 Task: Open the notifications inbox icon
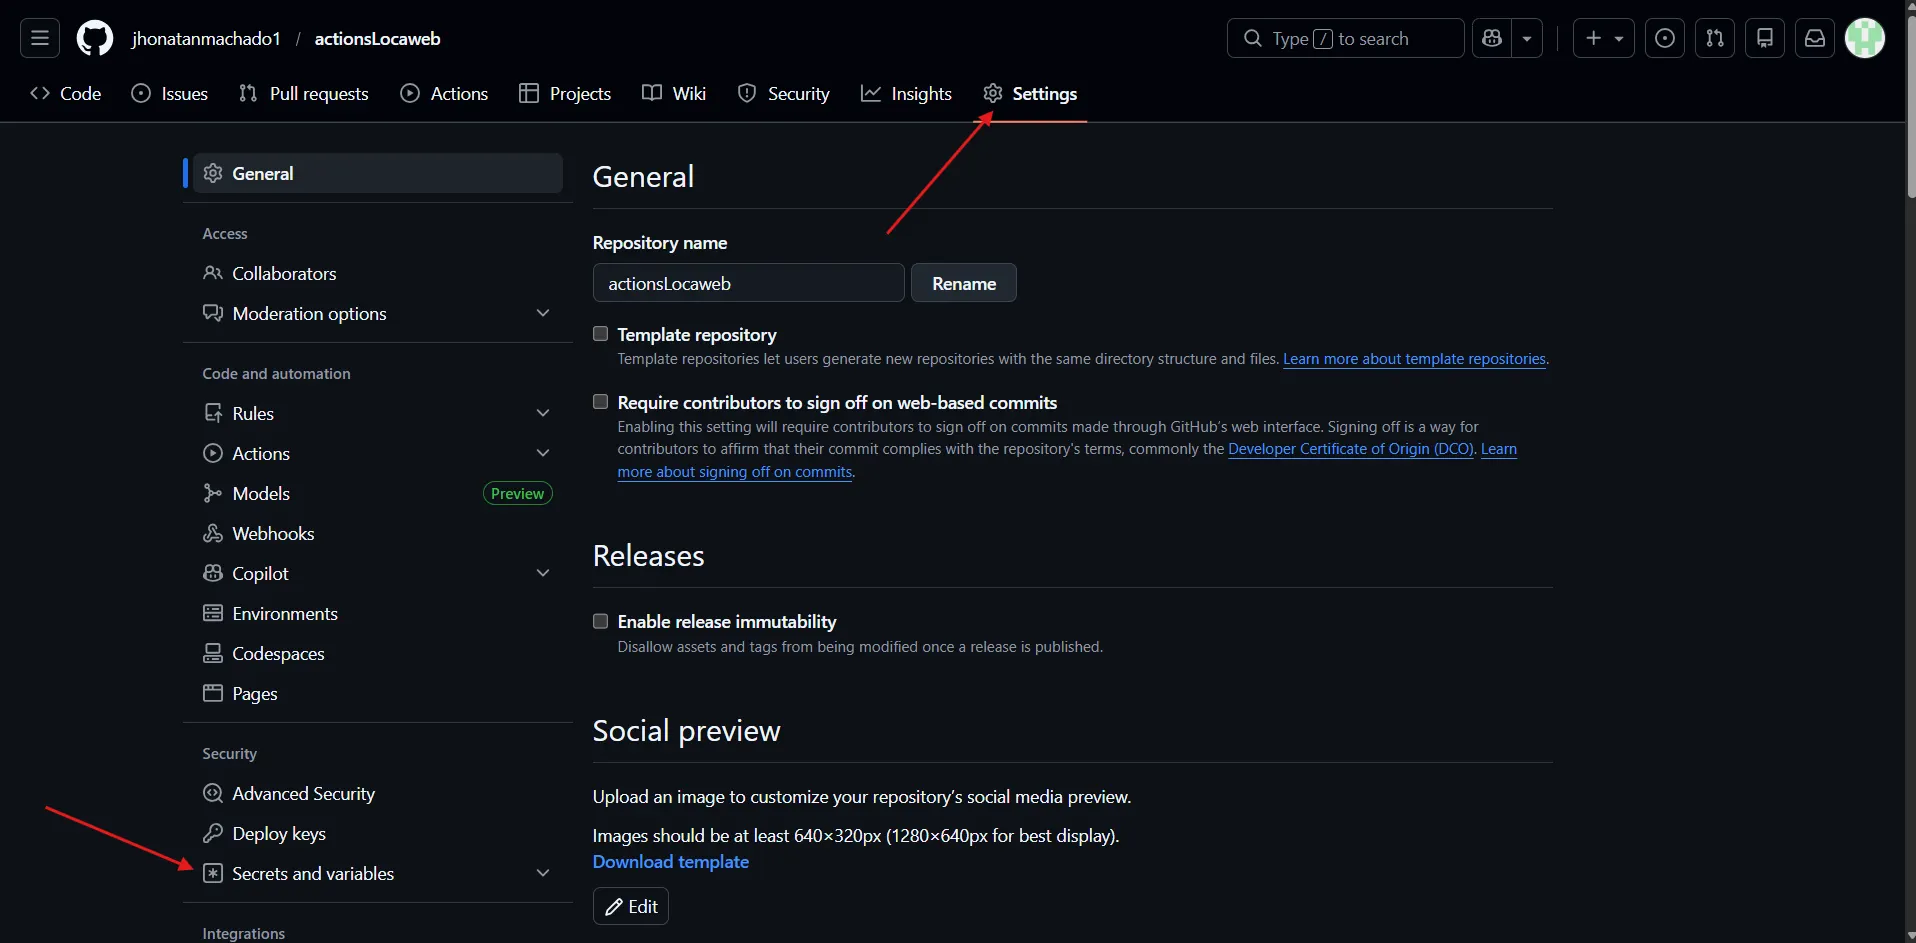click(x=1814, y=39)
